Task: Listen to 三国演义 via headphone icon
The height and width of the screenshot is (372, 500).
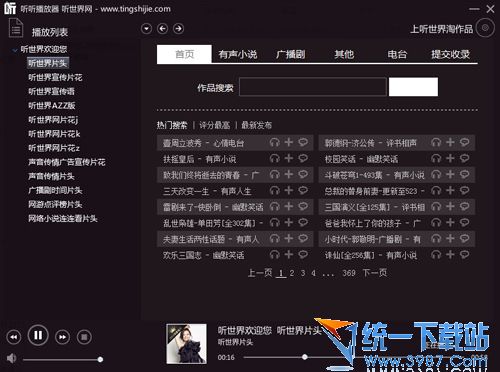Action: 436,207
